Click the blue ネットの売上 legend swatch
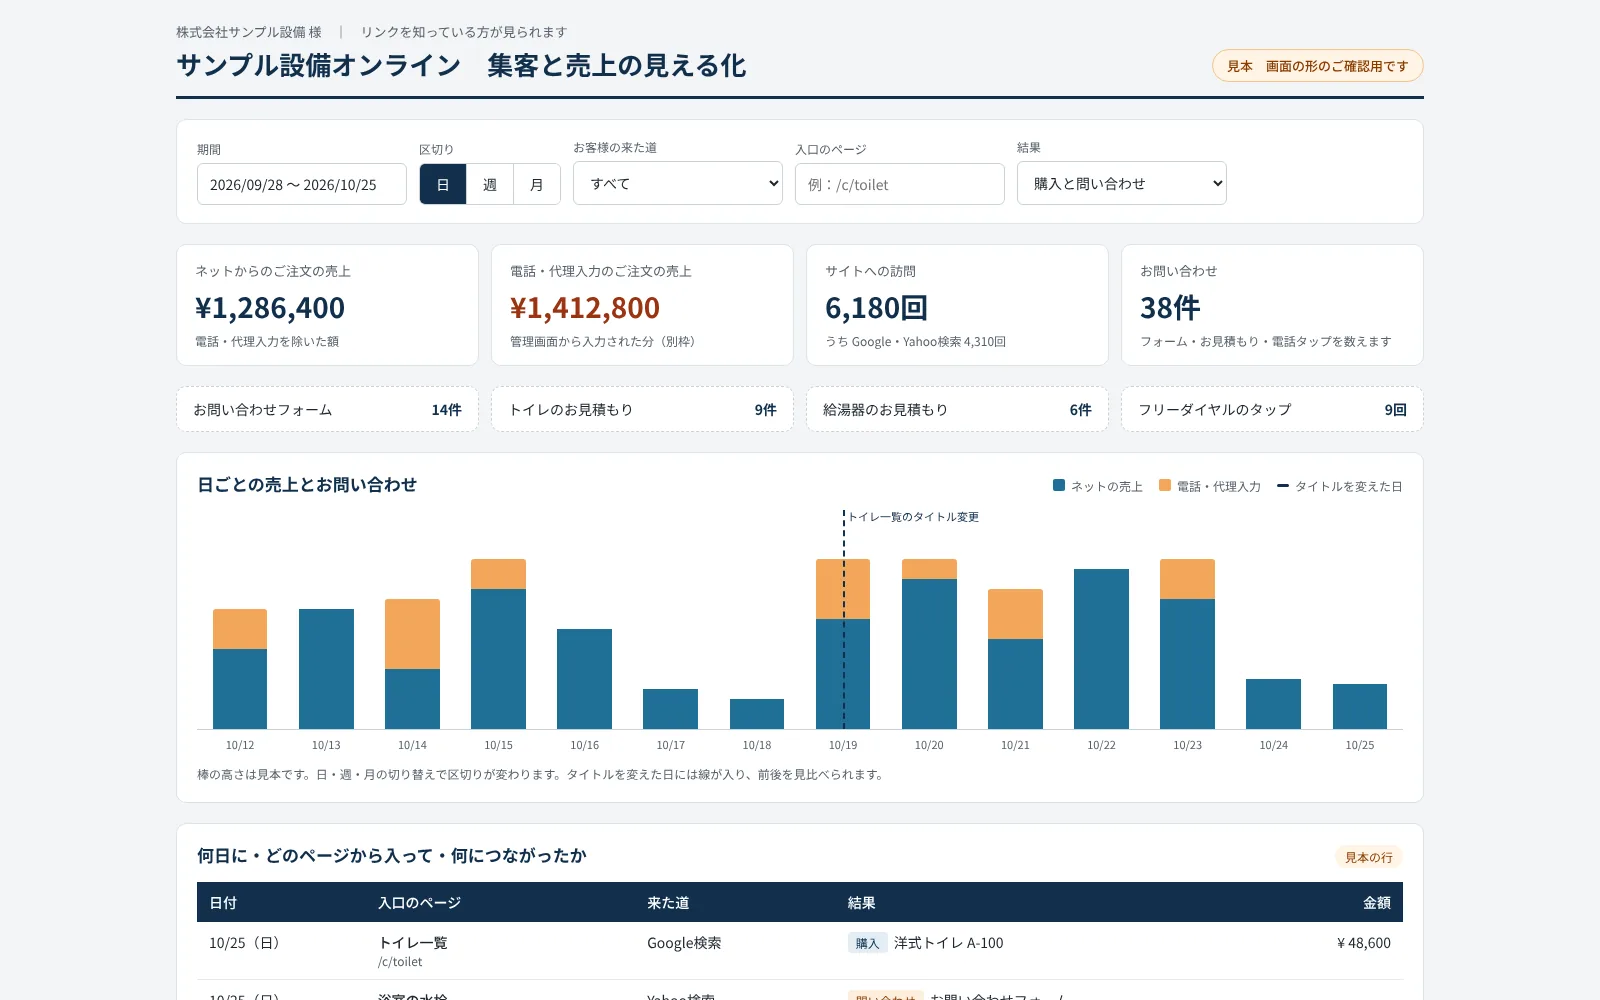Screen dimensions: 1600x1000 tap(1059, 485)
